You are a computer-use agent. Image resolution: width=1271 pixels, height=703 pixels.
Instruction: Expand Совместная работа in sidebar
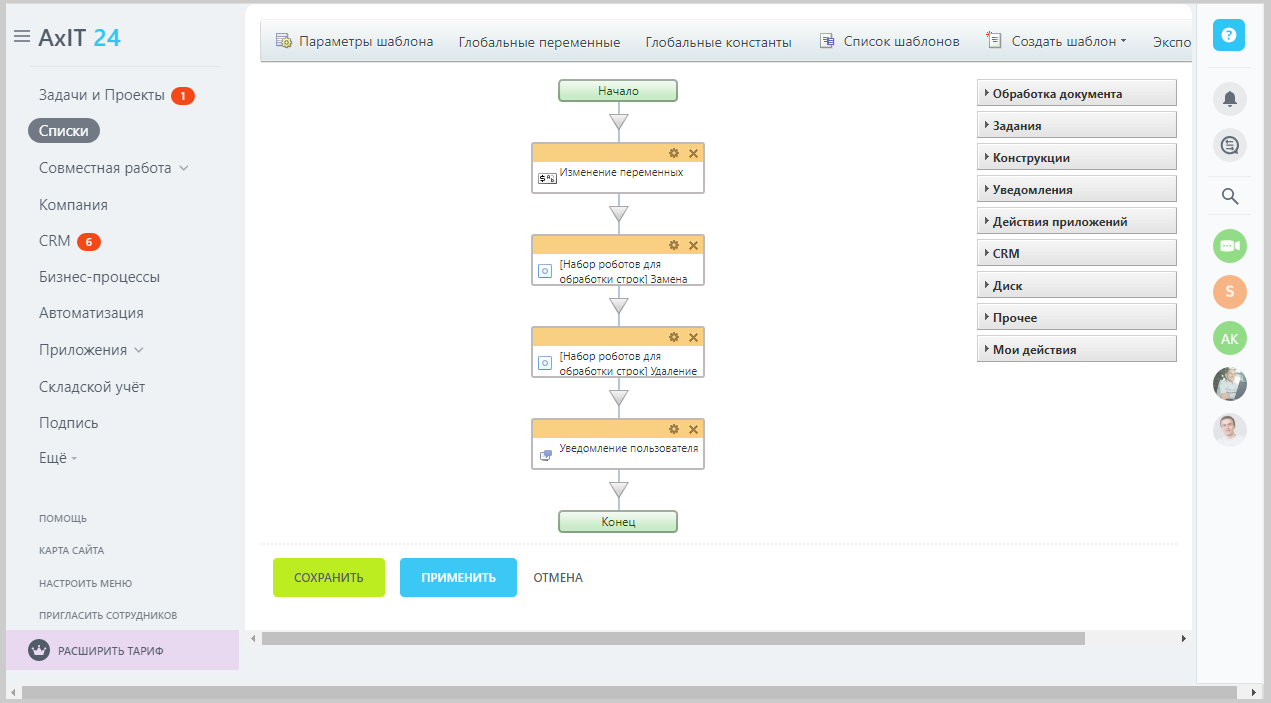click(183, 168)
